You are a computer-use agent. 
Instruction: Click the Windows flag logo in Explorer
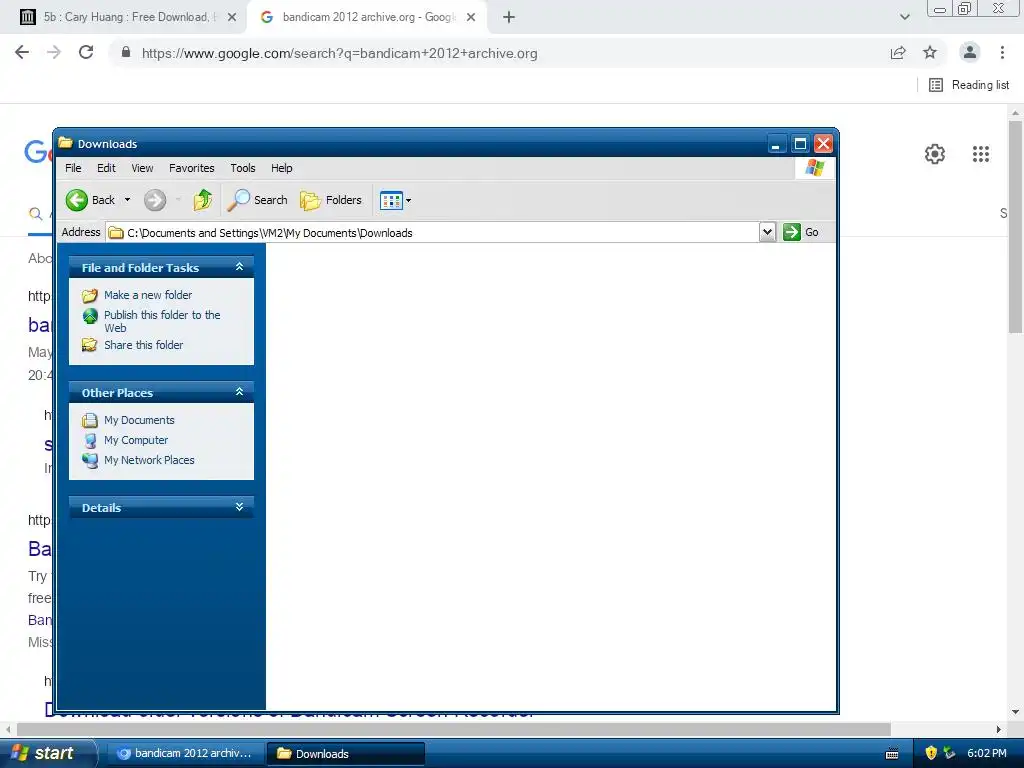pyautogui.click(x=814, y=168)
